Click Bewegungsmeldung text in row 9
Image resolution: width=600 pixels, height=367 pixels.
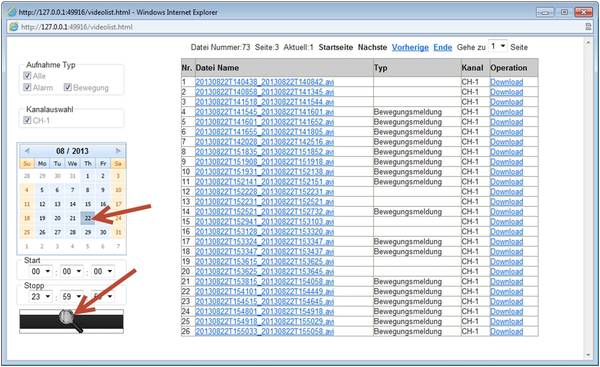click(408, 161)
